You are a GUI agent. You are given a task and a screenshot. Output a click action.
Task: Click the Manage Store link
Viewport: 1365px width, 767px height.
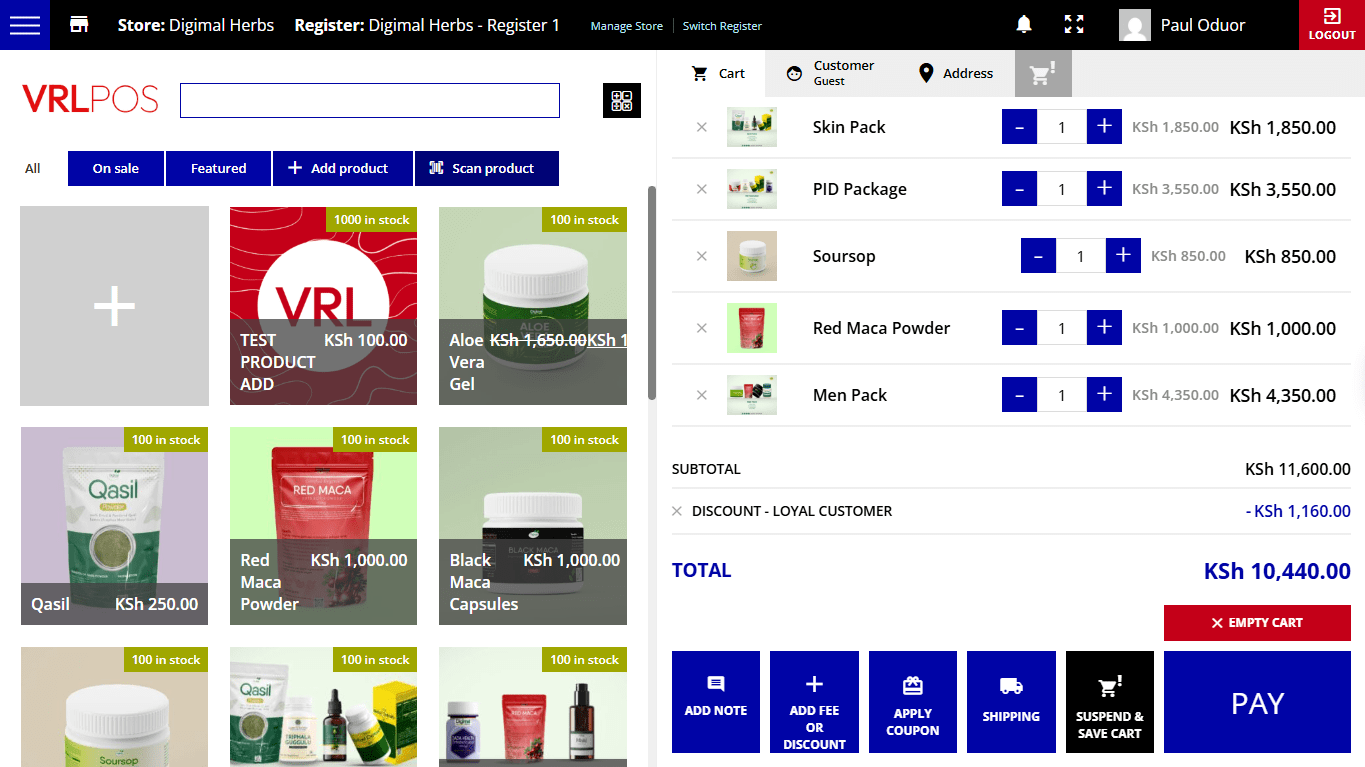[626, 26]
